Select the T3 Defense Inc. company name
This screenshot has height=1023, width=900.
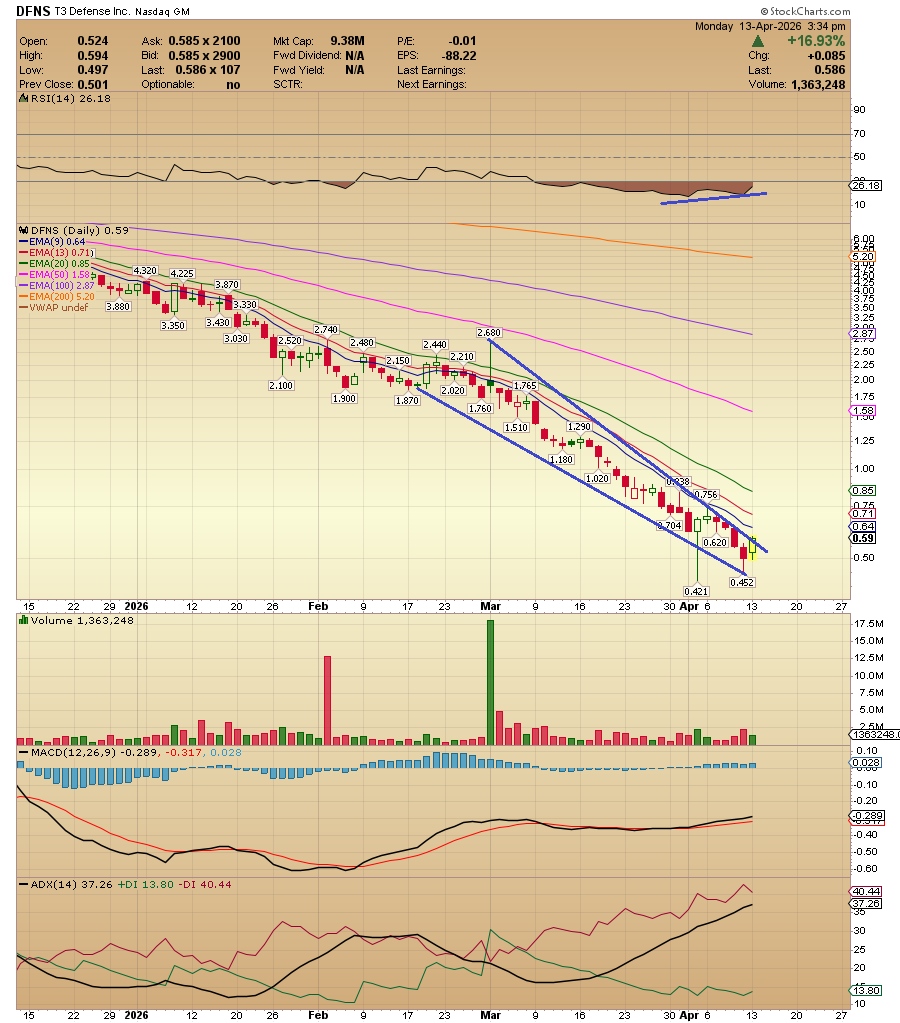[x=93, y=12]
